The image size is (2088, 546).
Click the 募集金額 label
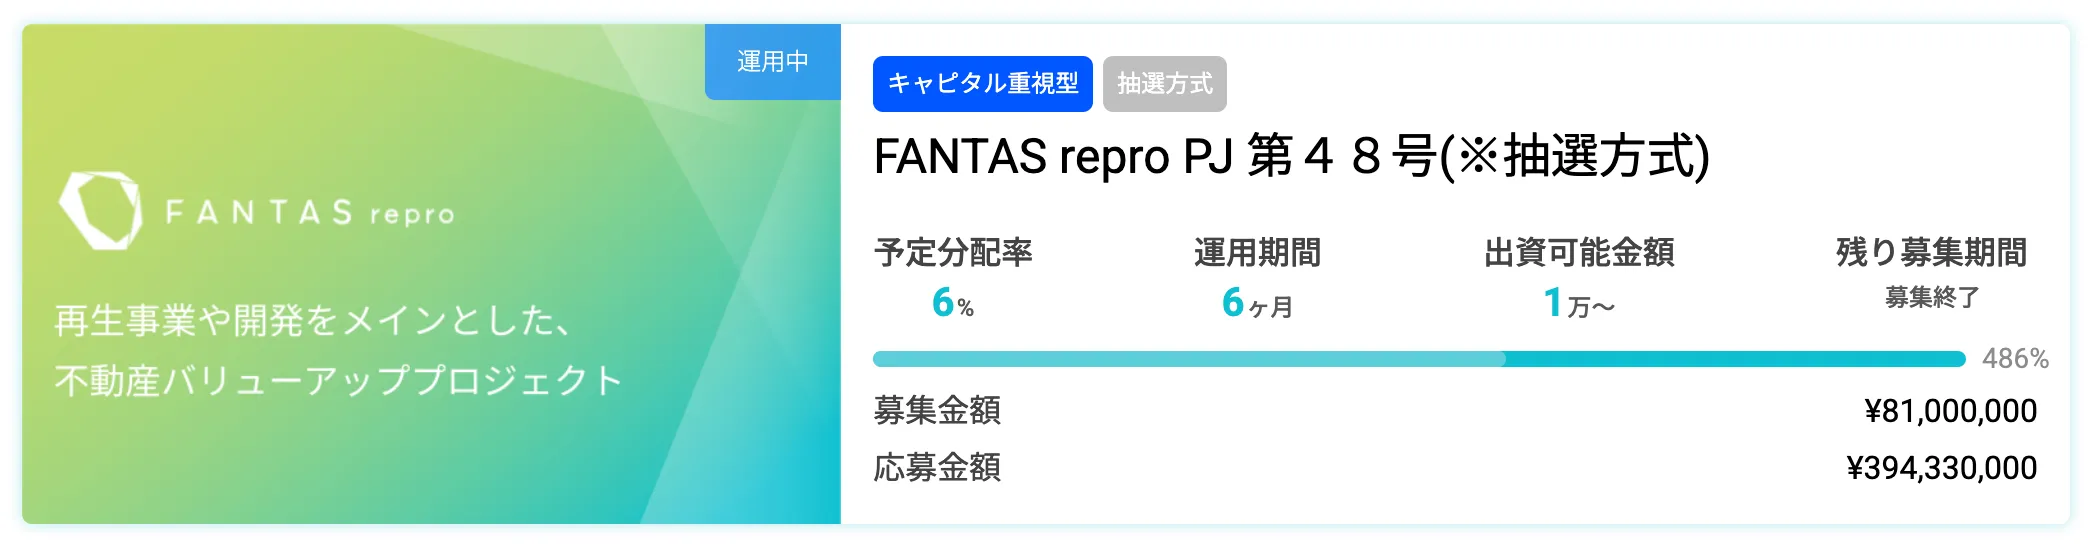[x=937, y=411]
